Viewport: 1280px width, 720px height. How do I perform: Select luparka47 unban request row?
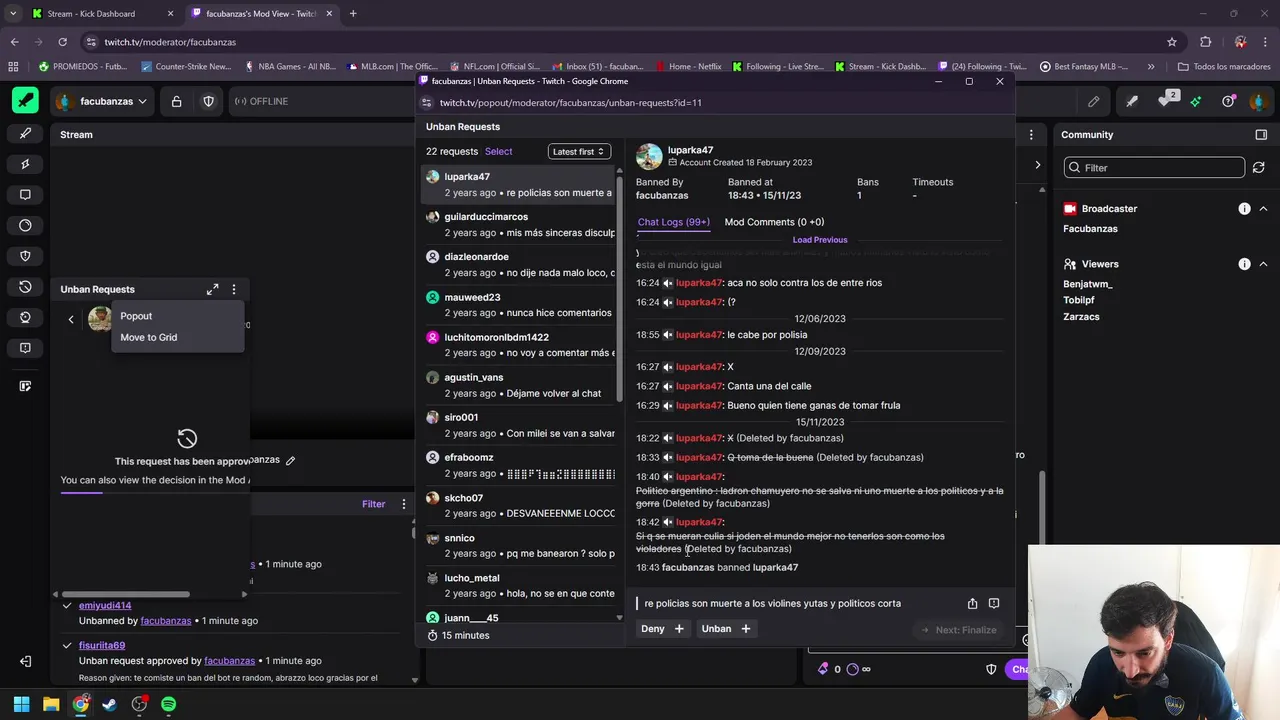519,184
